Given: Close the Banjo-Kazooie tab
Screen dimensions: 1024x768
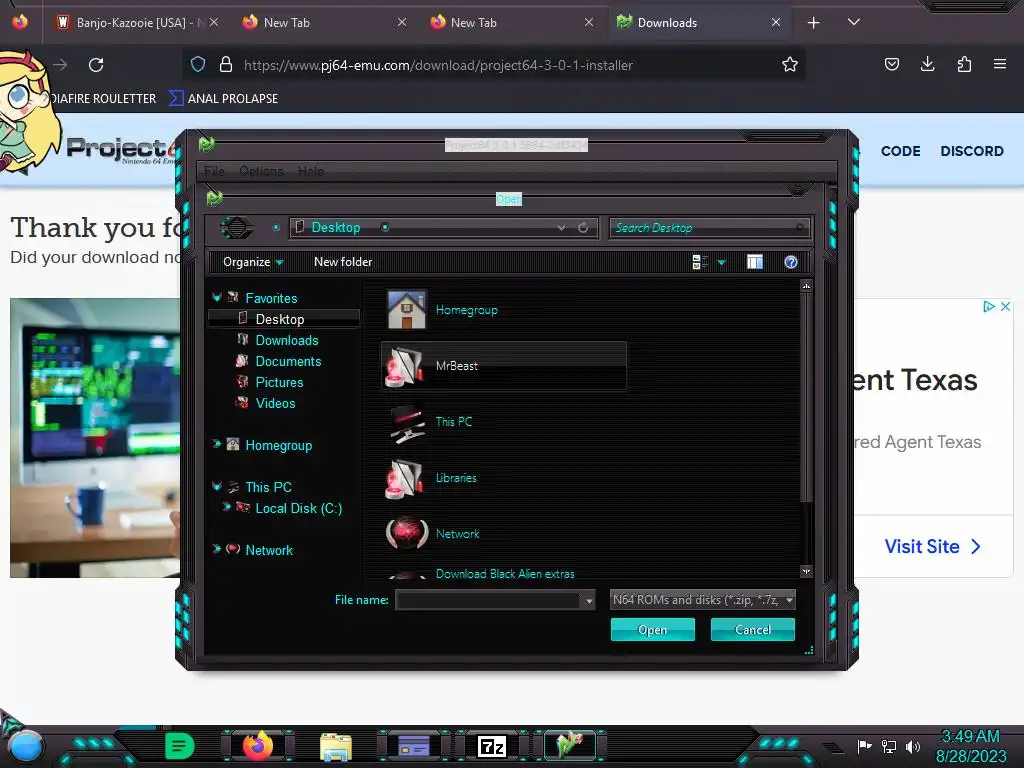Looking at the screenshot, I should pos(214,23).
